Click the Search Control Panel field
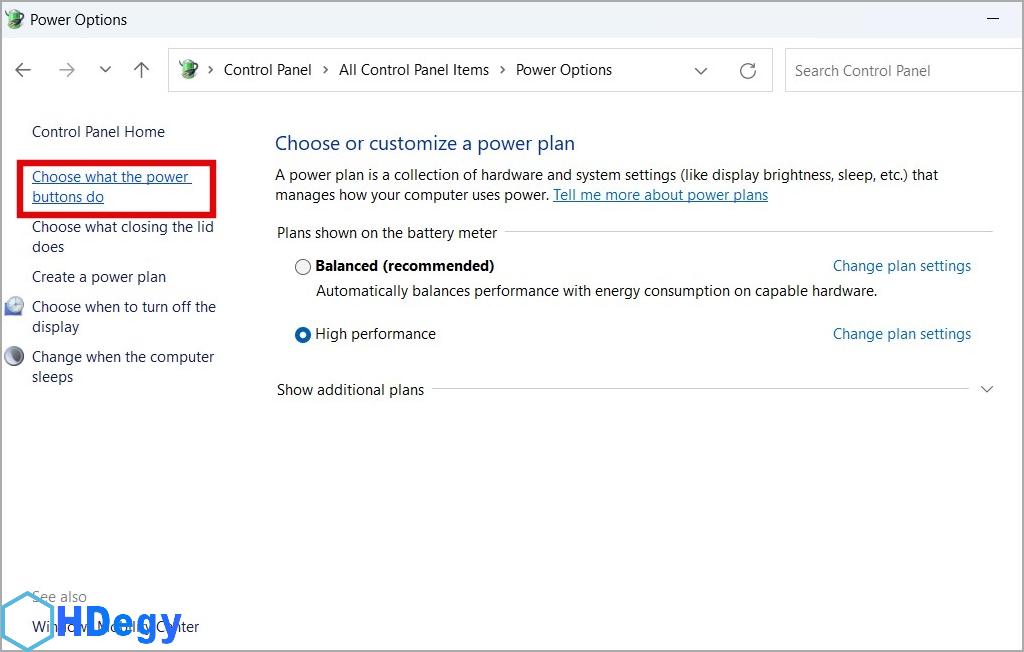Screen dimensions: 1024x652 pos(900,71)
